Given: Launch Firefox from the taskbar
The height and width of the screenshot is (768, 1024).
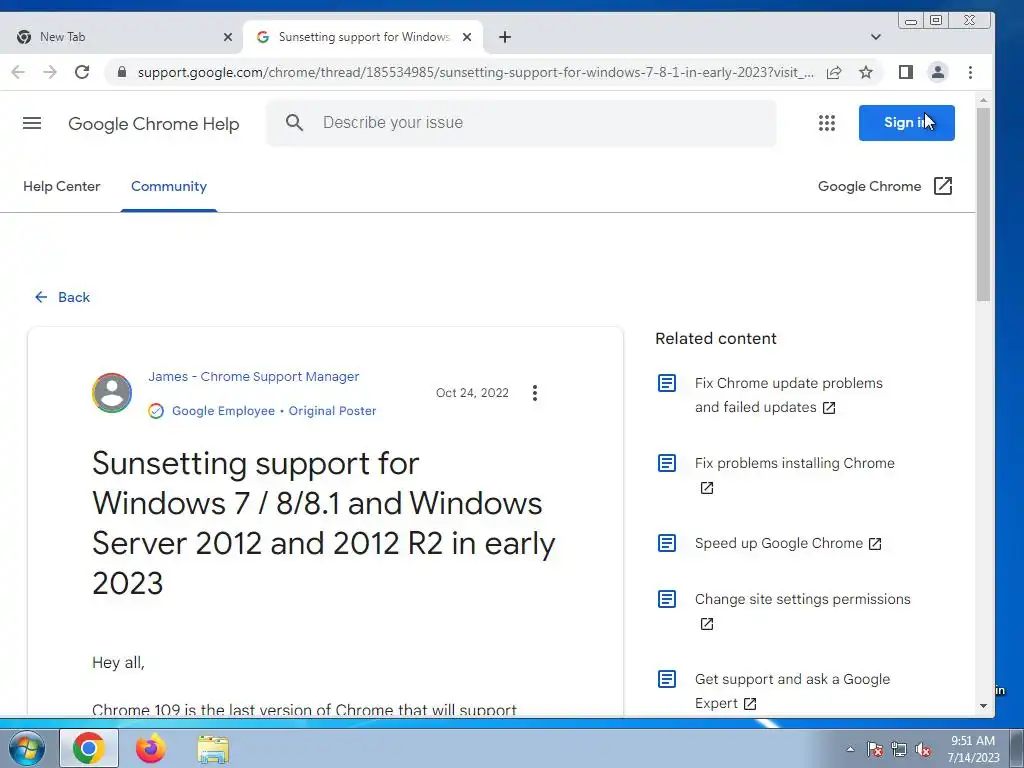Looking at the screenshot, I should click(150, 748).
